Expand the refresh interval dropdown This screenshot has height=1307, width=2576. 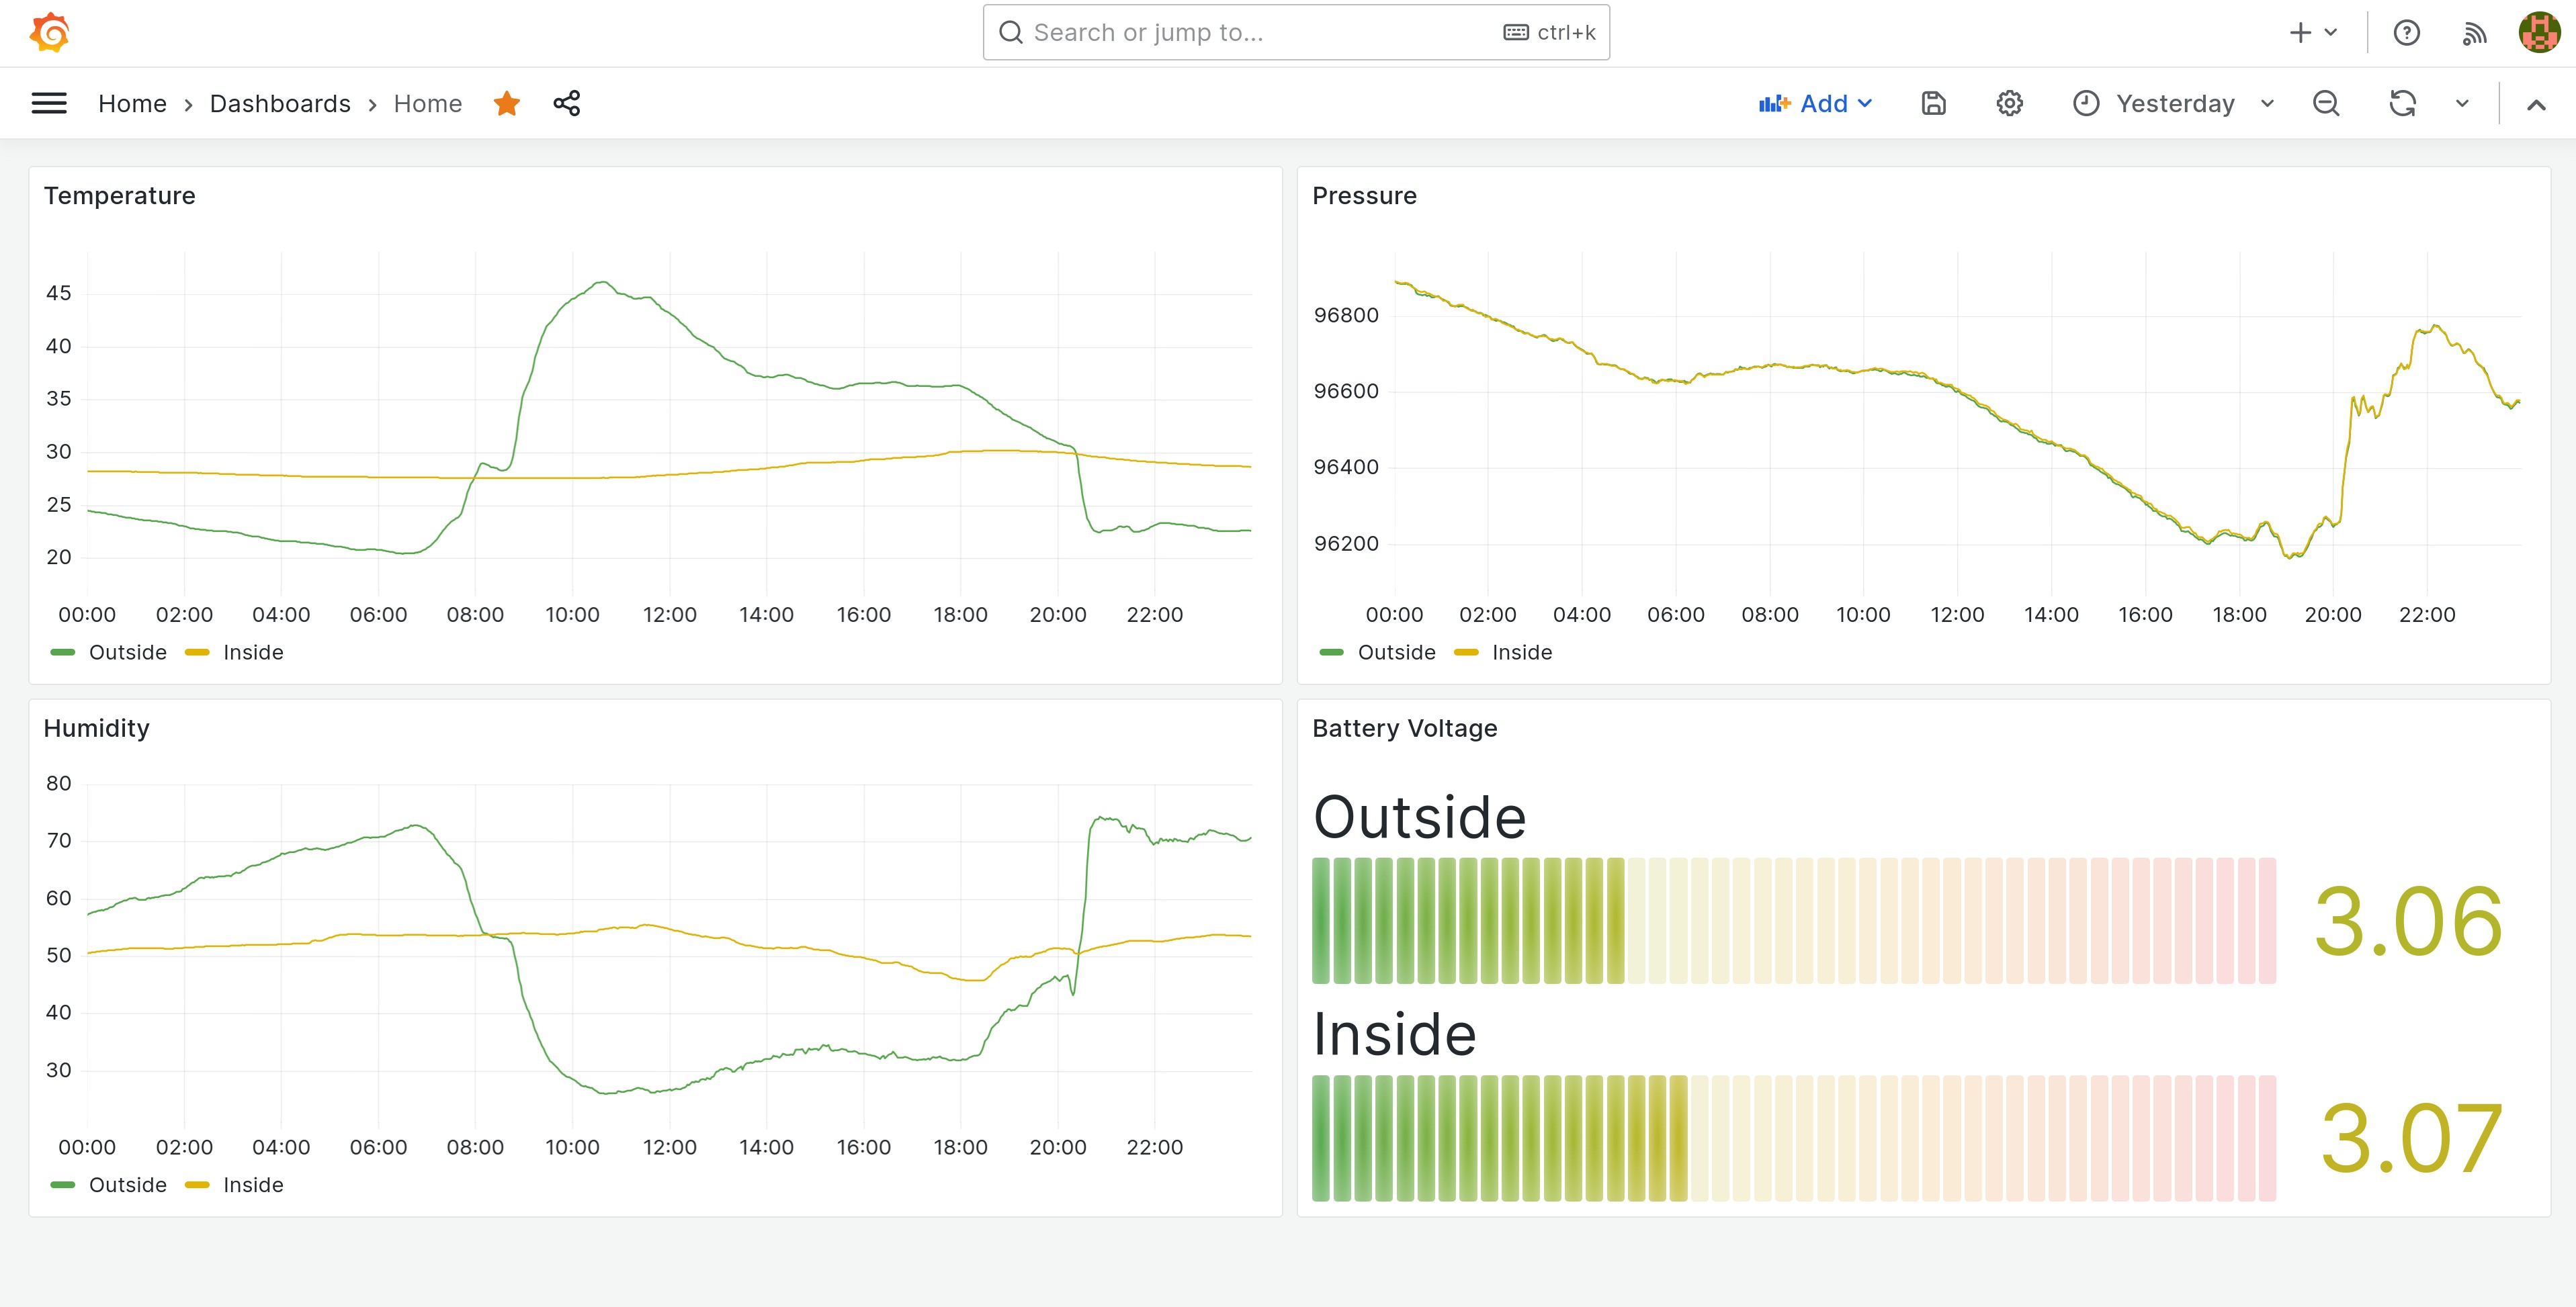coord(2461,103)
